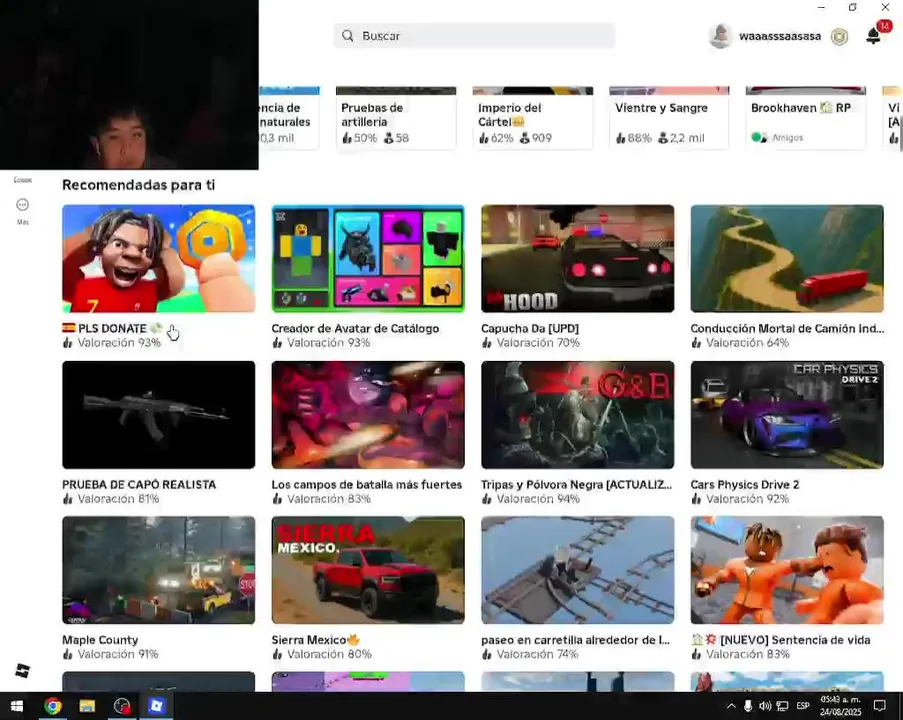
Task: Open the Brookhaven RP card
Action: (806, 119)
